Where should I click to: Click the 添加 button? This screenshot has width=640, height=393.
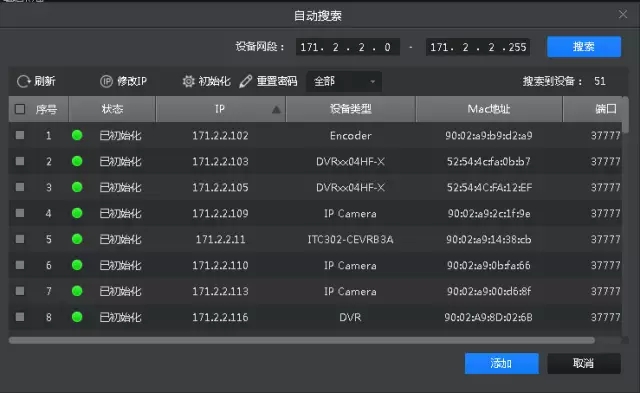(502, 363)
